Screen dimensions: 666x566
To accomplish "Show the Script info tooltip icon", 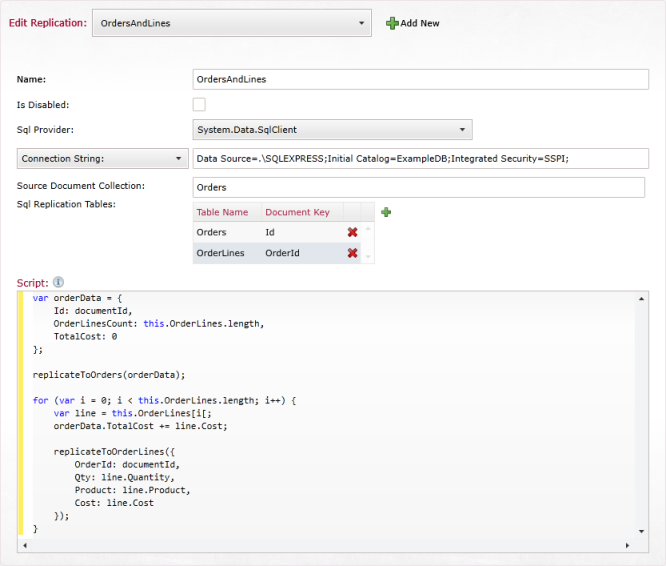I will 58,282.
